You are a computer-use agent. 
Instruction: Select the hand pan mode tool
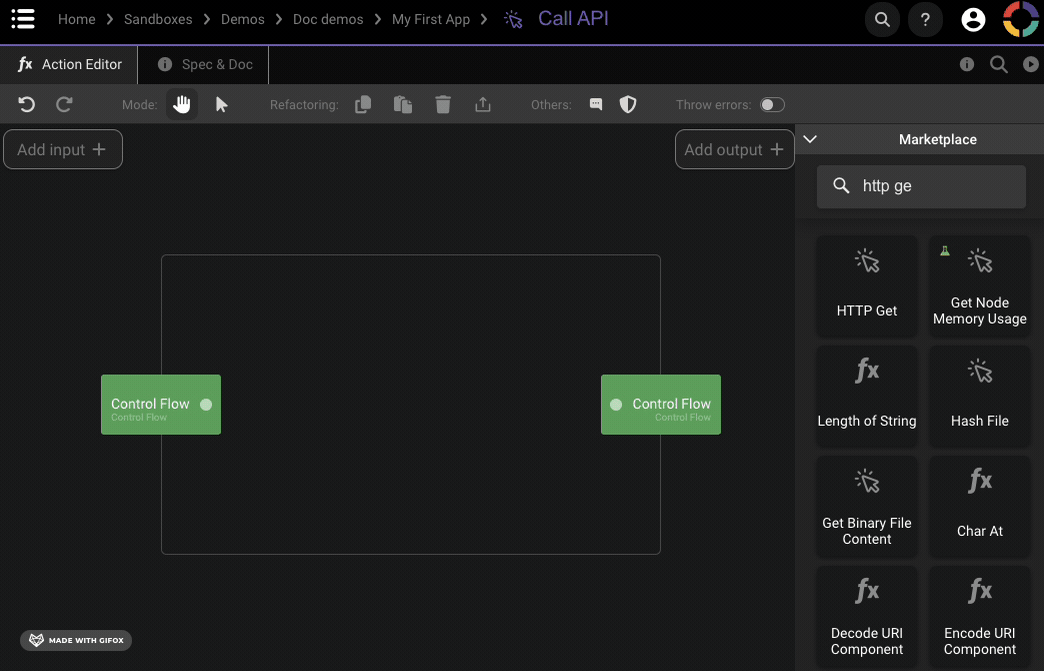point(182,105)
